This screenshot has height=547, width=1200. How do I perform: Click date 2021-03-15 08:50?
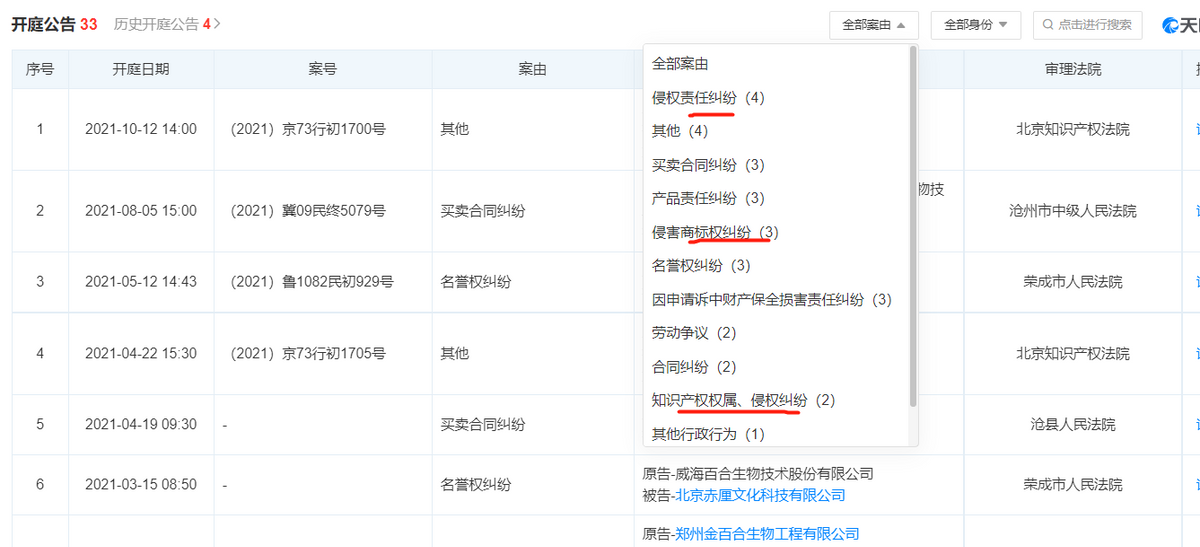pyautogui.click(x=141, y=484)
